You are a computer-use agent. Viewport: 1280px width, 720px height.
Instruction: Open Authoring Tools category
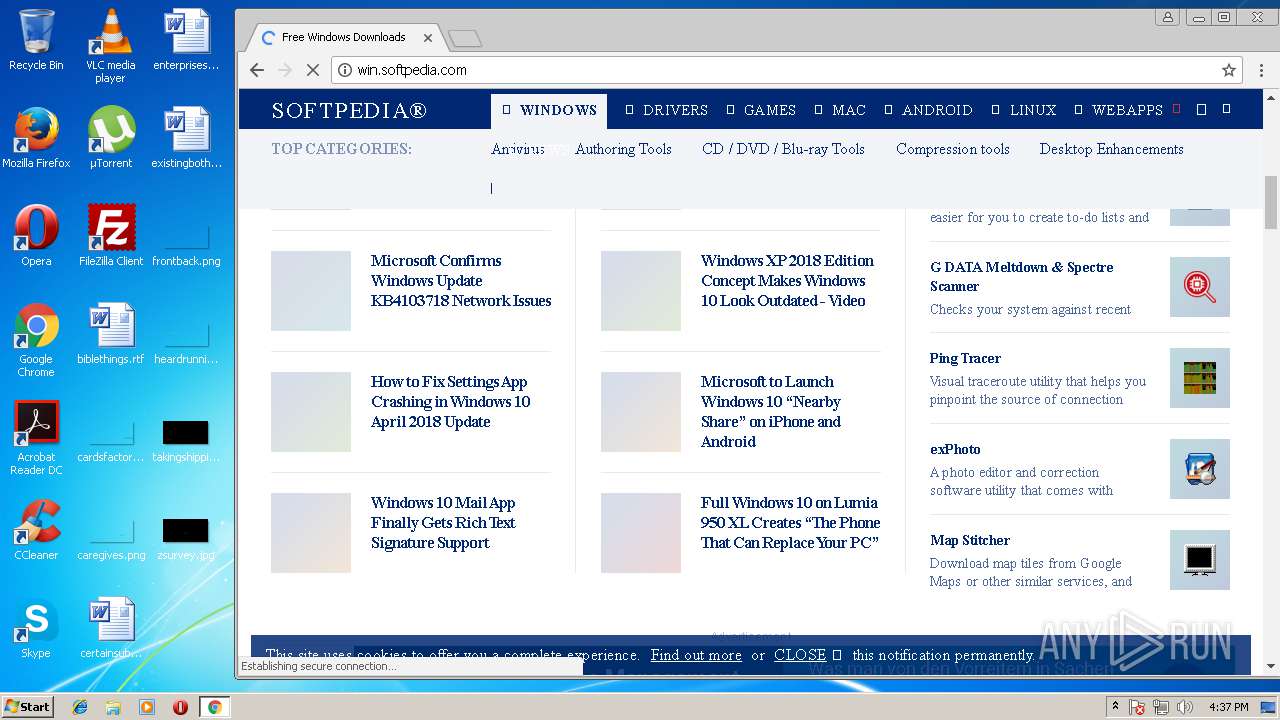[x=623, y=149]
